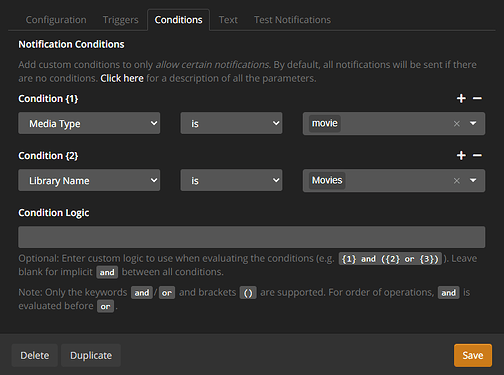This screenshot has height=375, width=504.
Task: Save the notification settings
Action: tap(473, 355)
